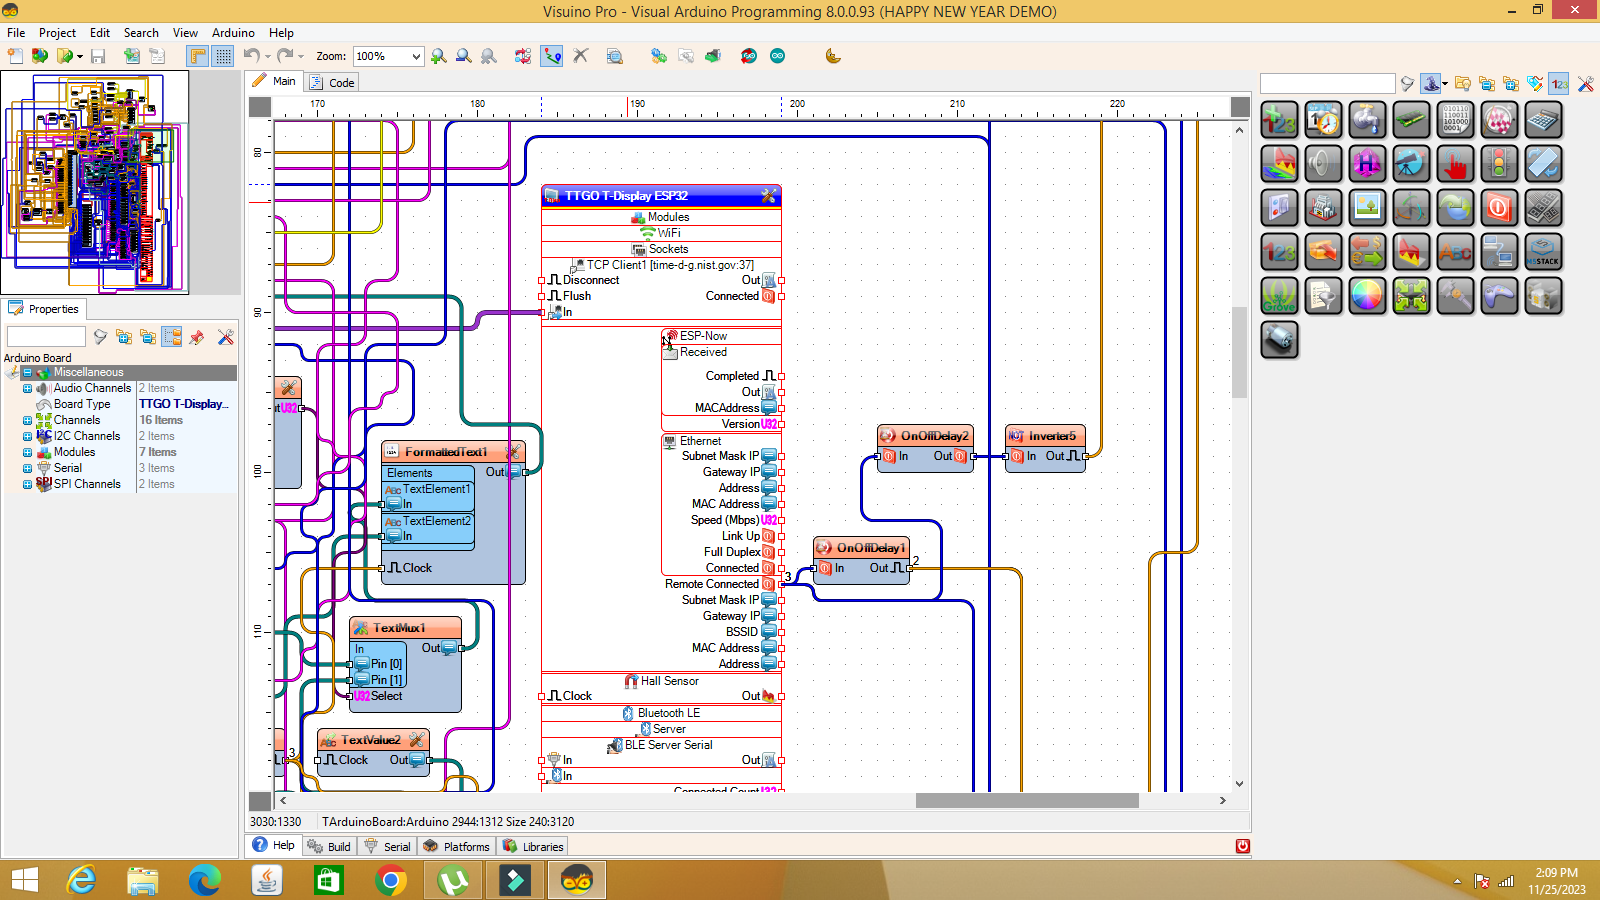This screenshot has width=1600, height=900.
Task: Select the calculator category icon
Action: click(x=1543, y=120)
